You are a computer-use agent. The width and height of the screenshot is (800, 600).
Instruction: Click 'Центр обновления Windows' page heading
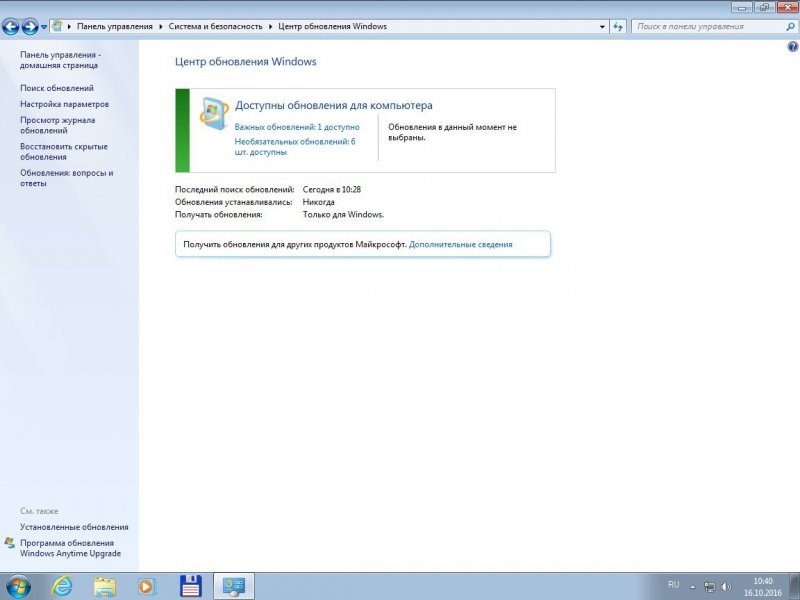tap(245, 62)
